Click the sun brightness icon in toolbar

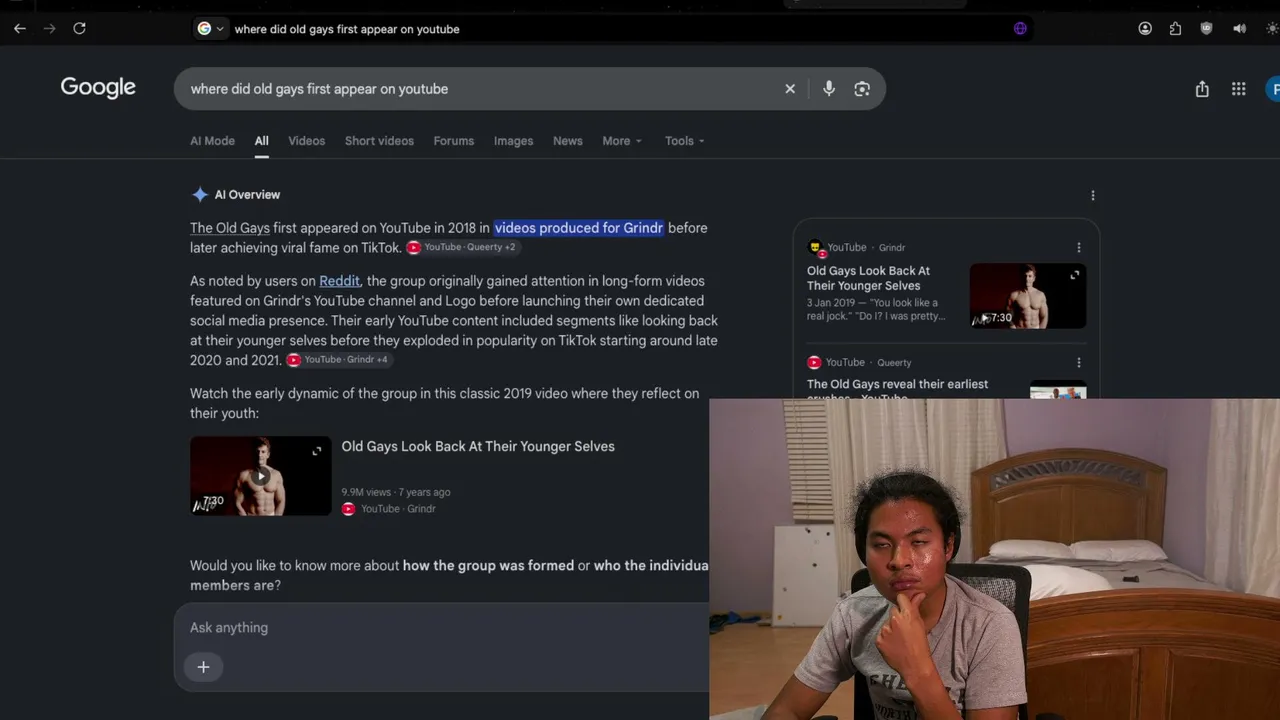[x=1272, y=29]
